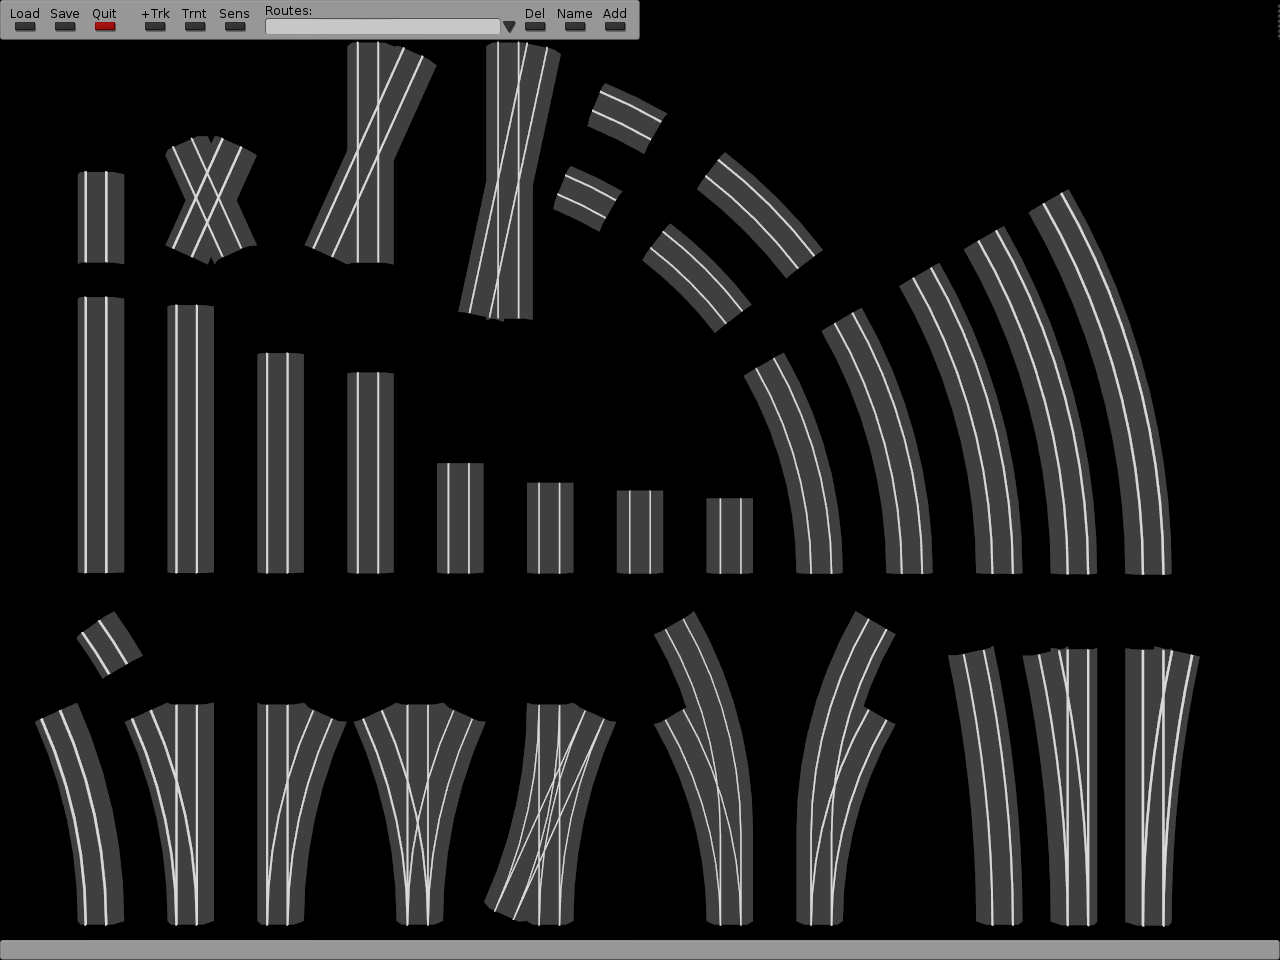Choose the short straight piece above the long straights
This screenshot has width=1280, height=960.
point(101,218)
